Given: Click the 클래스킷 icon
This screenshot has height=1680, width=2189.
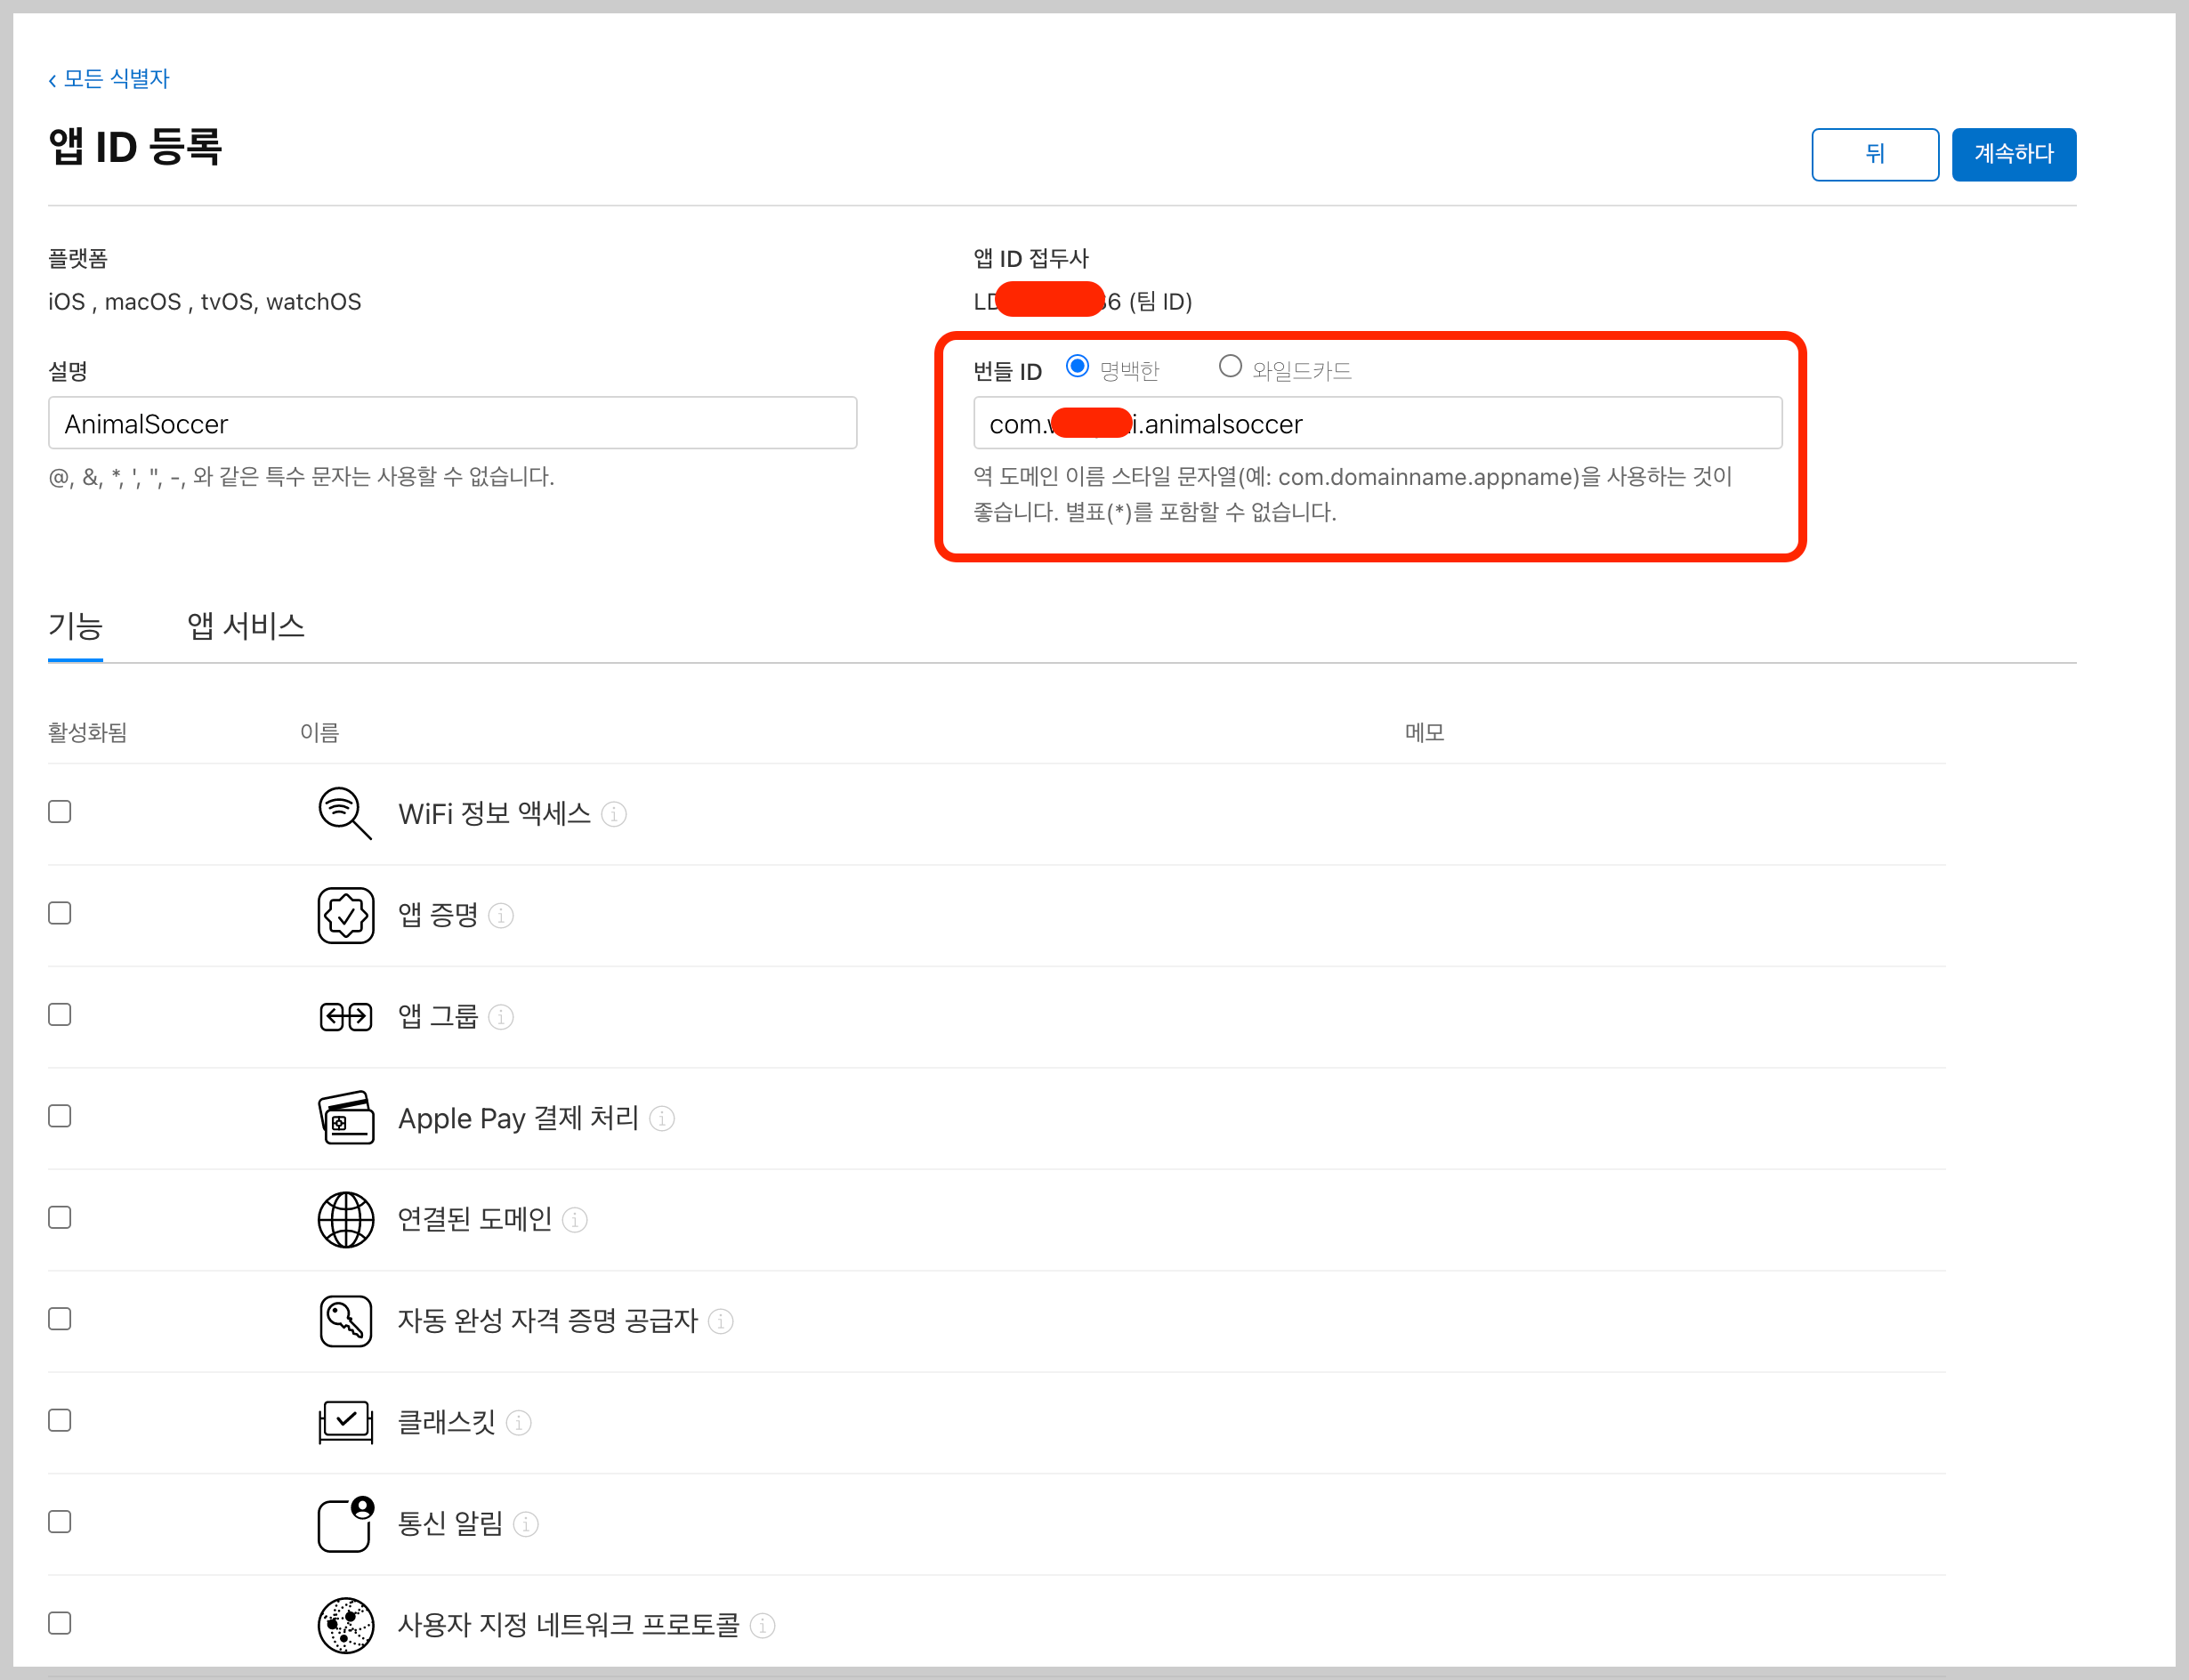Looking at the screenshot, I should 346,1422.
